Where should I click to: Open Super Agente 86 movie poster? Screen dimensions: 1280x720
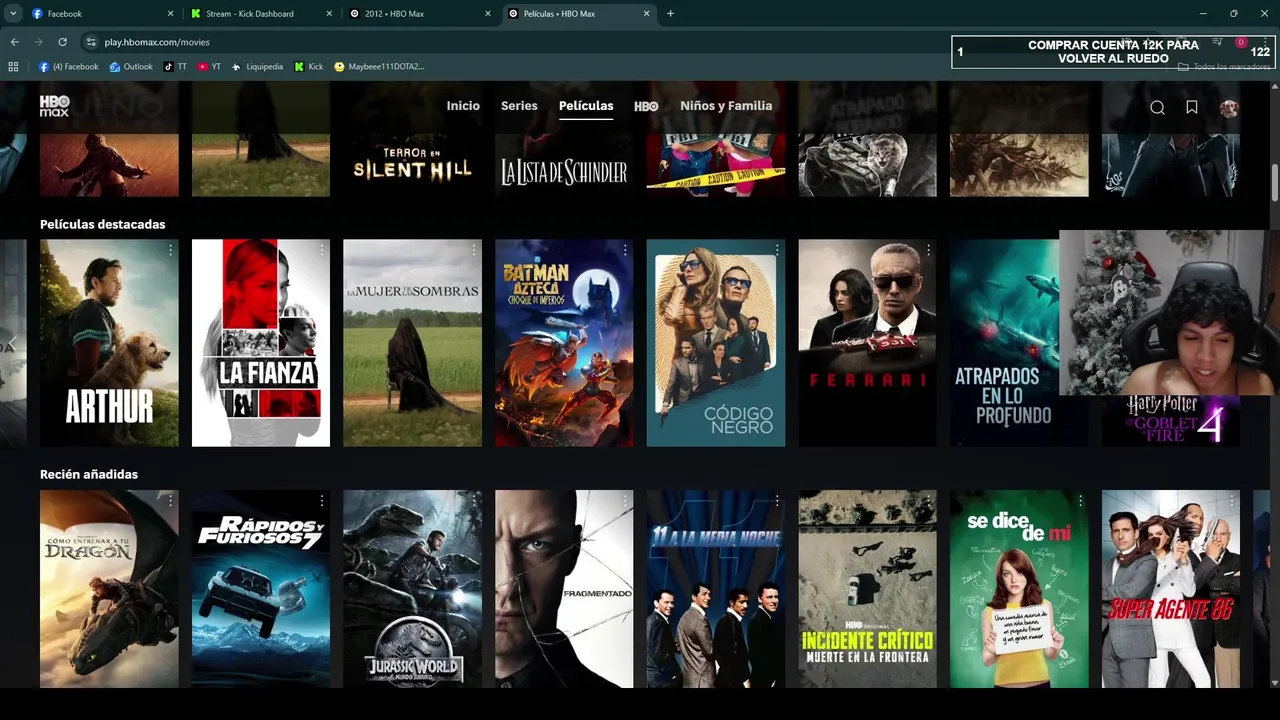tap(1170, 589)
